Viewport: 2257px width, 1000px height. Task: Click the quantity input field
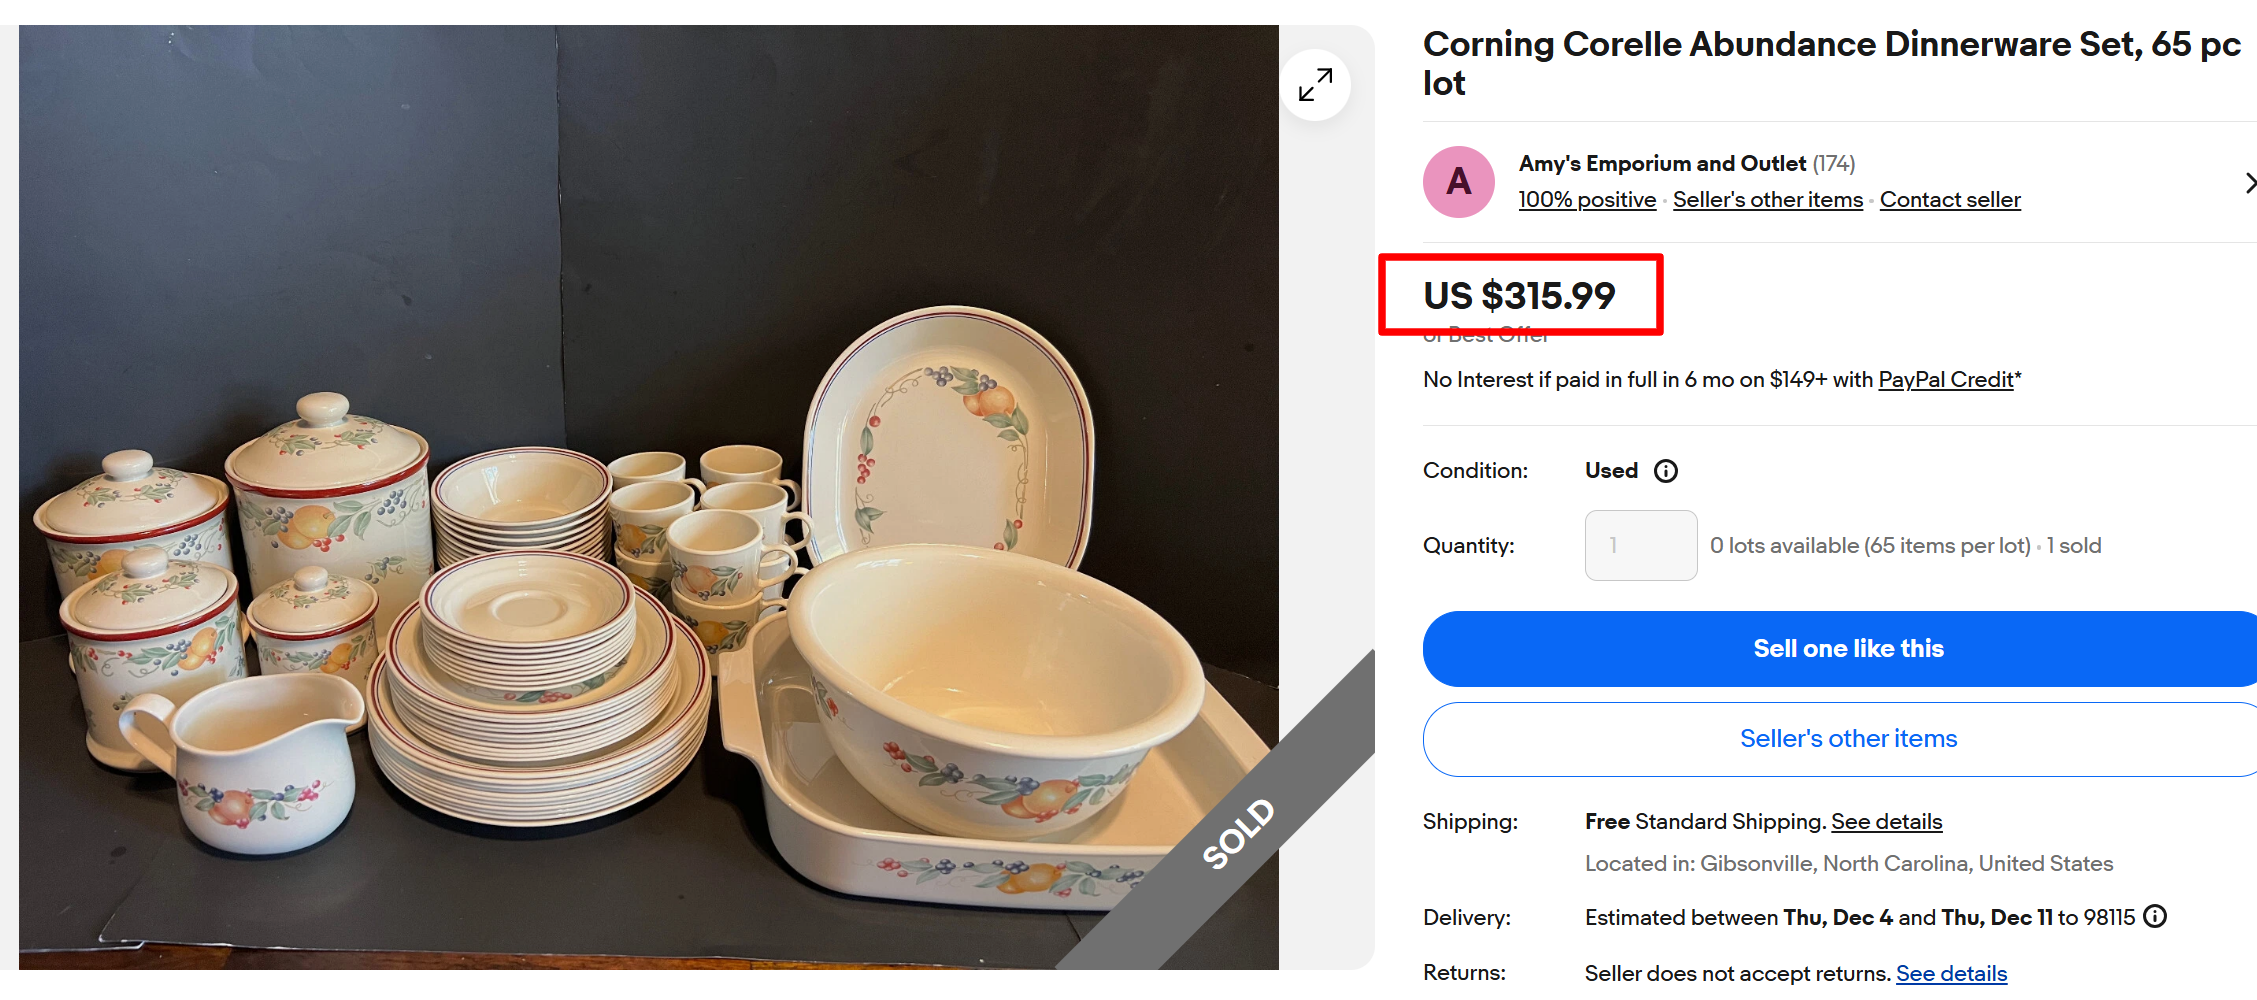(1640, 545)
